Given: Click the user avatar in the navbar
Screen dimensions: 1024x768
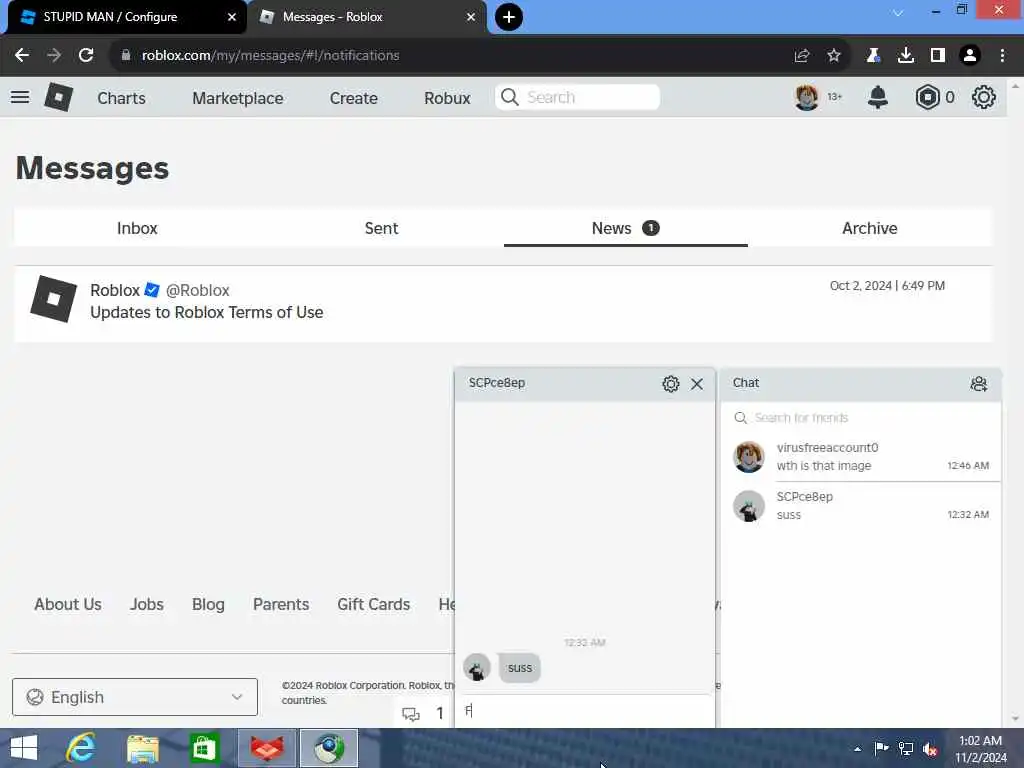Looking at the screenshot, I should [807, 97].
